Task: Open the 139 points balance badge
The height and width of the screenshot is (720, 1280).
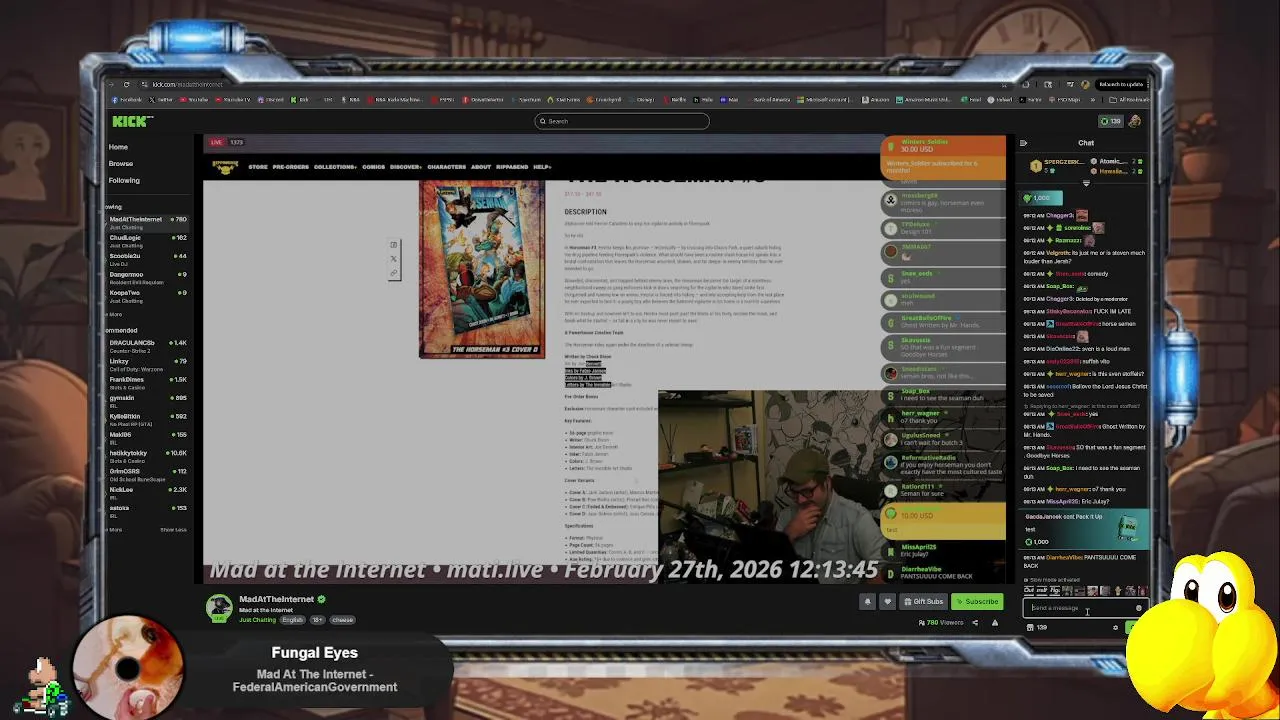Action: coord(1109,121)
